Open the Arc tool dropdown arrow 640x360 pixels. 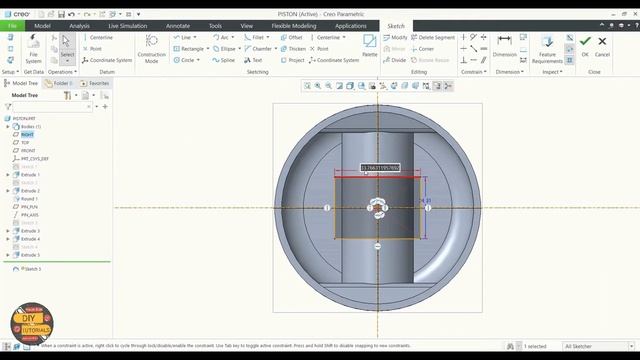(x=233, y=37)
